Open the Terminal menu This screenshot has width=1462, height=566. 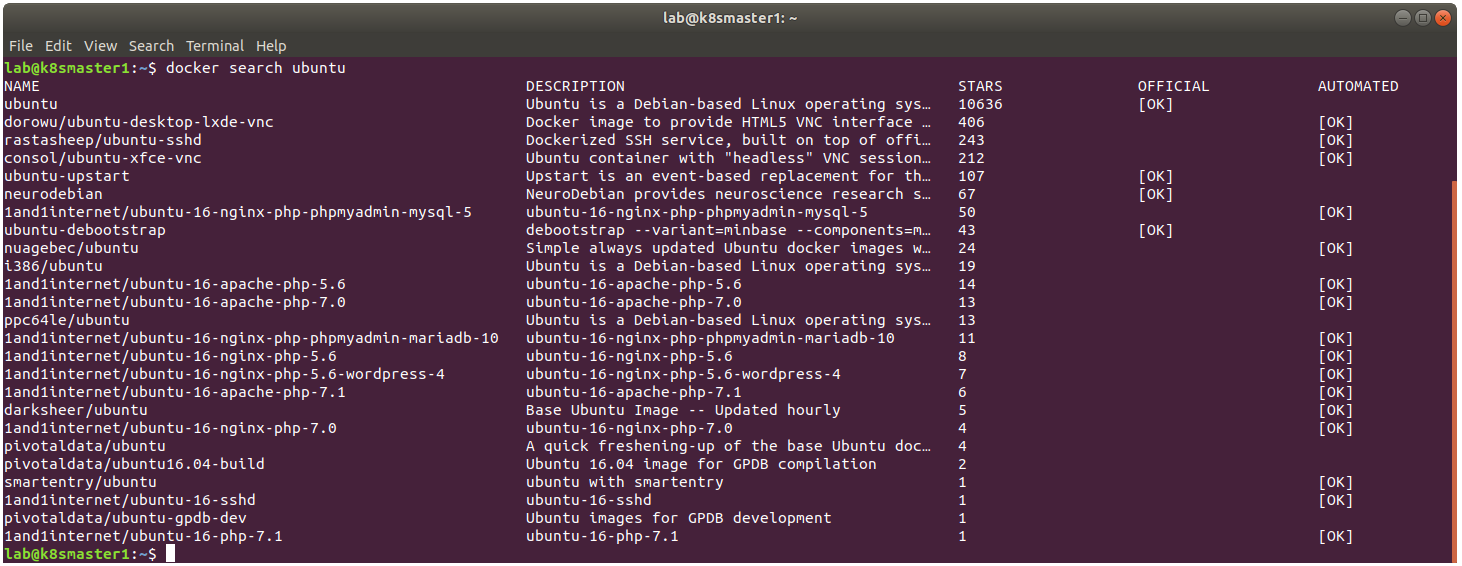pyautogui.click(x=215, y=46)
